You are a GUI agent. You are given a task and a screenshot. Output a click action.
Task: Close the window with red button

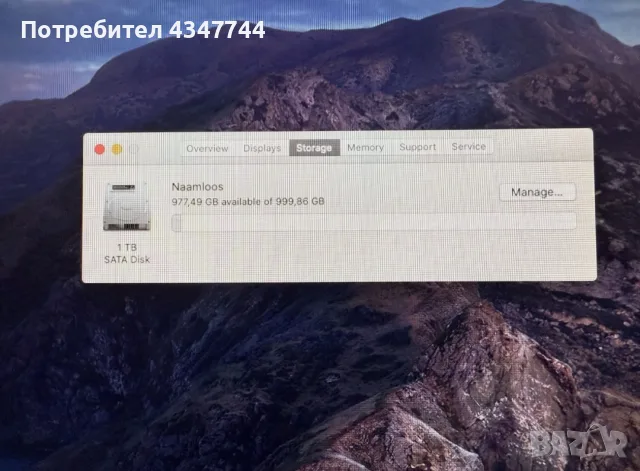point(99,149)
